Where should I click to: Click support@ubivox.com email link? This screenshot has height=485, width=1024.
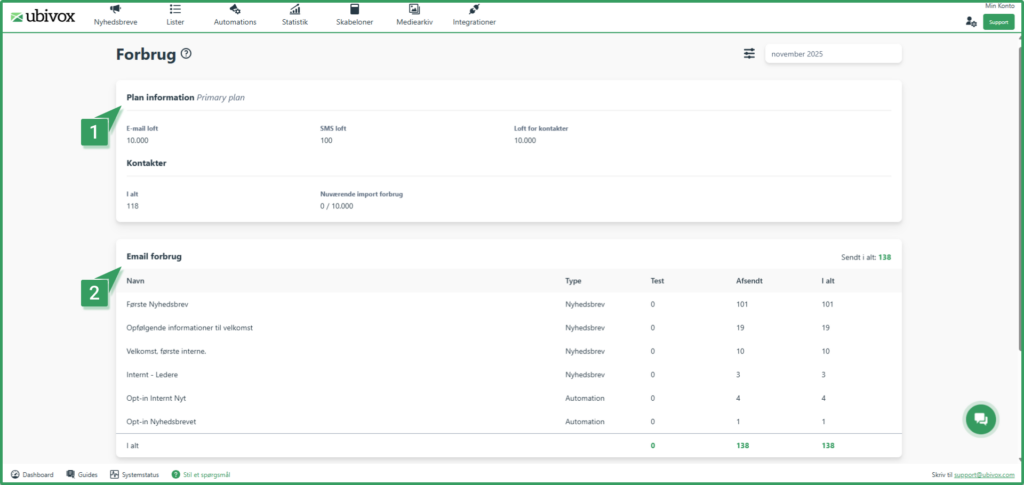pos(985,475)
